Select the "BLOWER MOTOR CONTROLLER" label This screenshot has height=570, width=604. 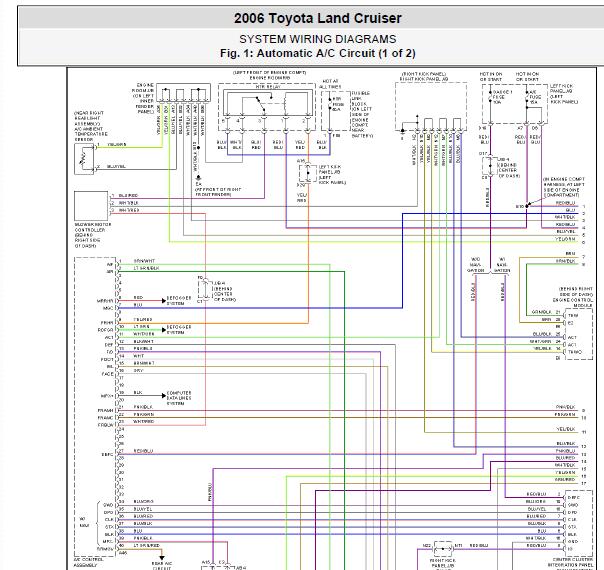[x=93, y=227]
